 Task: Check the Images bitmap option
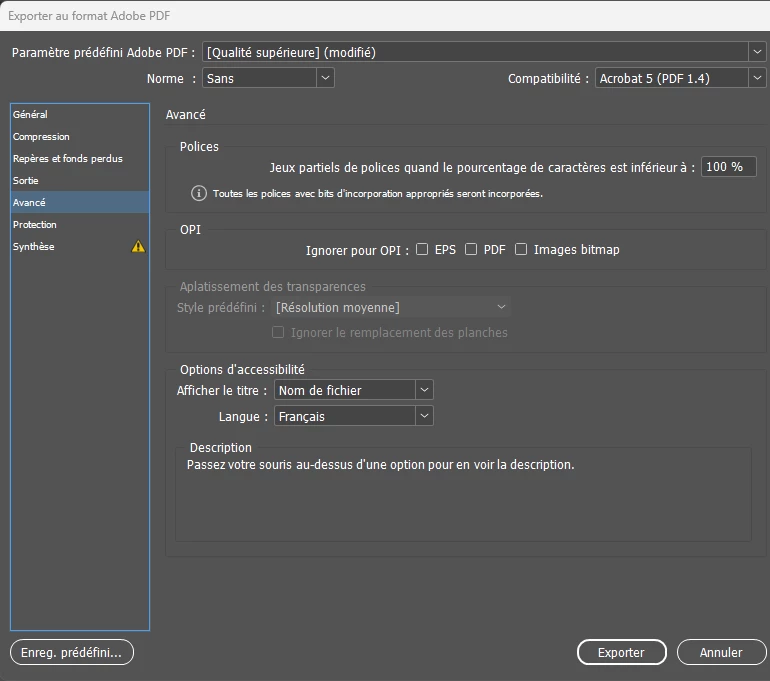pos(521,249)
